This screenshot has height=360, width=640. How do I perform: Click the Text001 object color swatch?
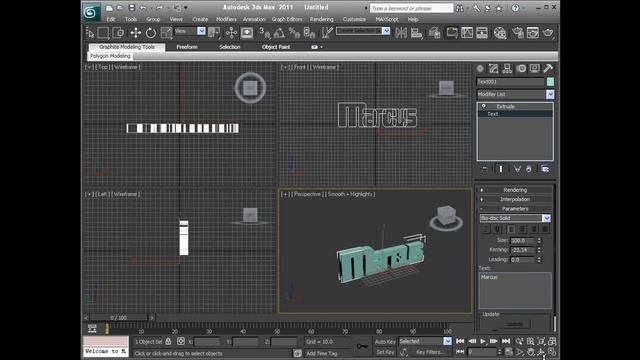click(550, 82)
